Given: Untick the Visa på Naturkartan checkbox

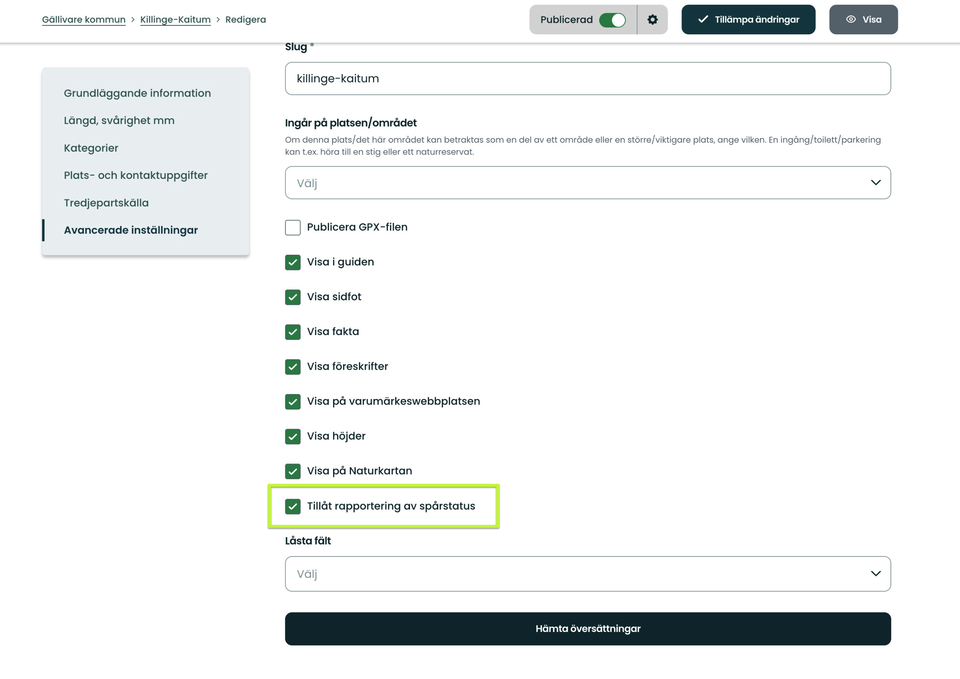Looking at the screenshot, I should point(293,471).
